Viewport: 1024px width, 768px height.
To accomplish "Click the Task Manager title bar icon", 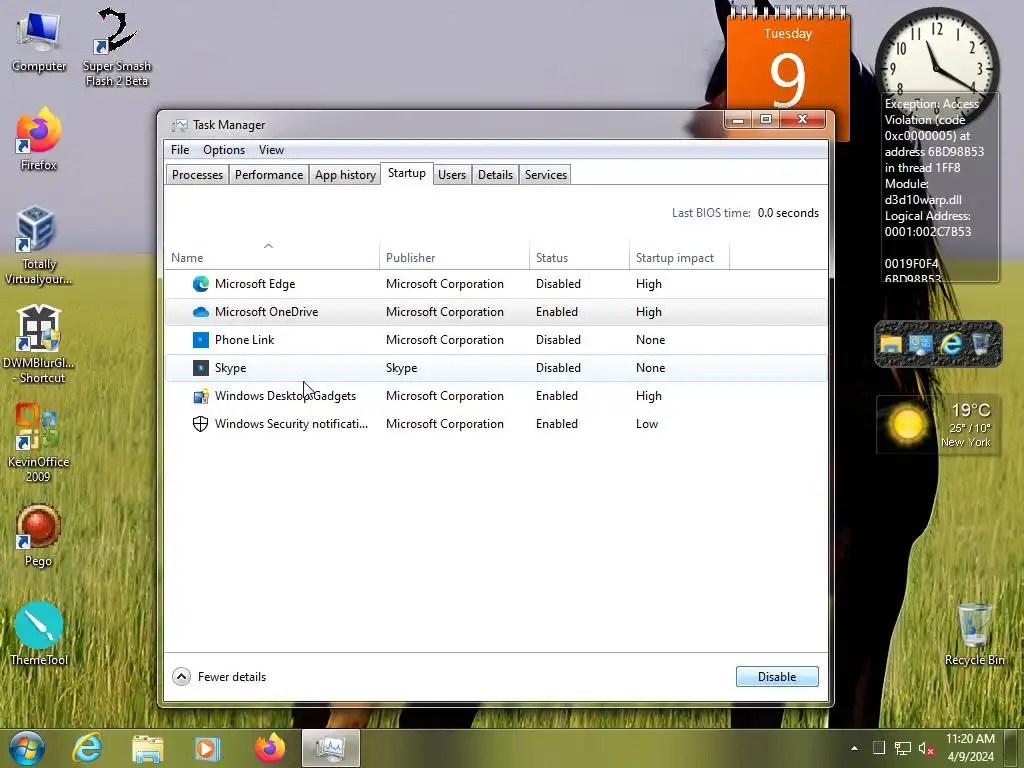I will pos(179,125).
